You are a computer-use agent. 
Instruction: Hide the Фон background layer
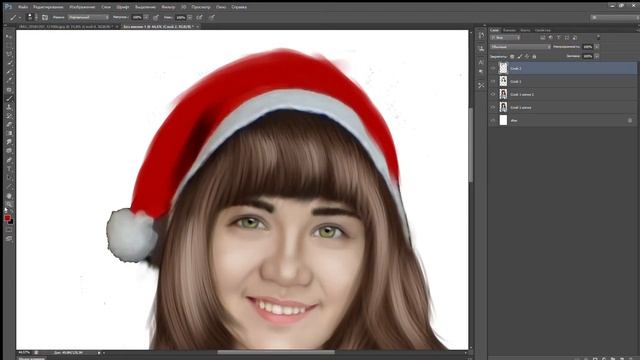click(493, 120)
